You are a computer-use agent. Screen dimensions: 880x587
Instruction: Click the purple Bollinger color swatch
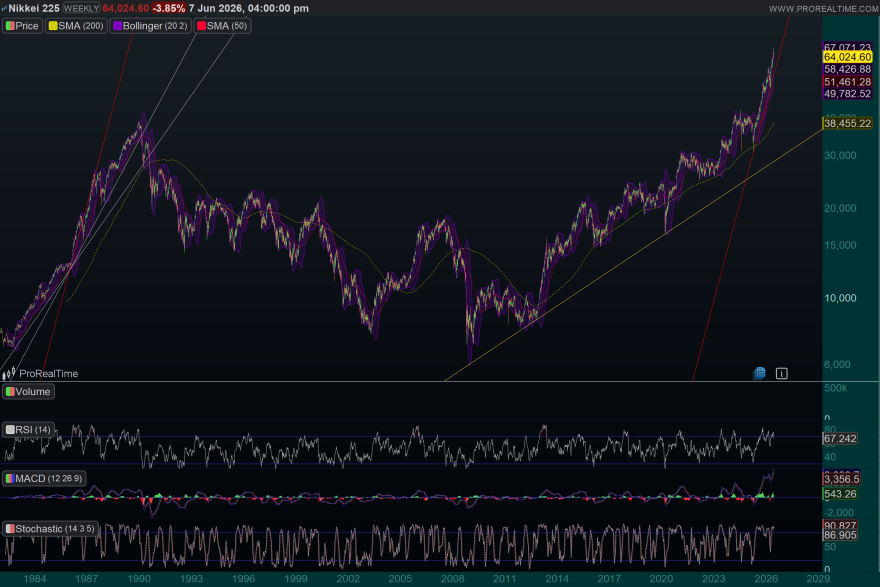pyautogui.click(x=118, y=26)
